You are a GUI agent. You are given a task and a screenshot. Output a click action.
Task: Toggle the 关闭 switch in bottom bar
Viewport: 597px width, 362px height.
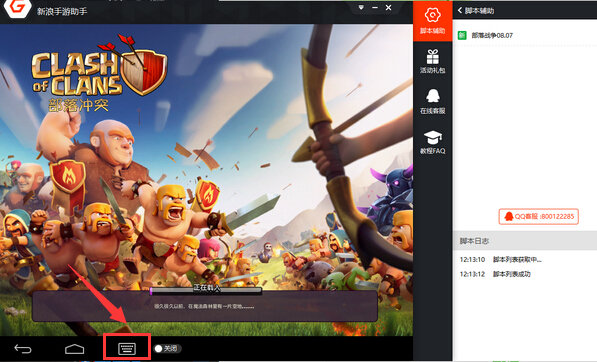(x=168, y=348)
